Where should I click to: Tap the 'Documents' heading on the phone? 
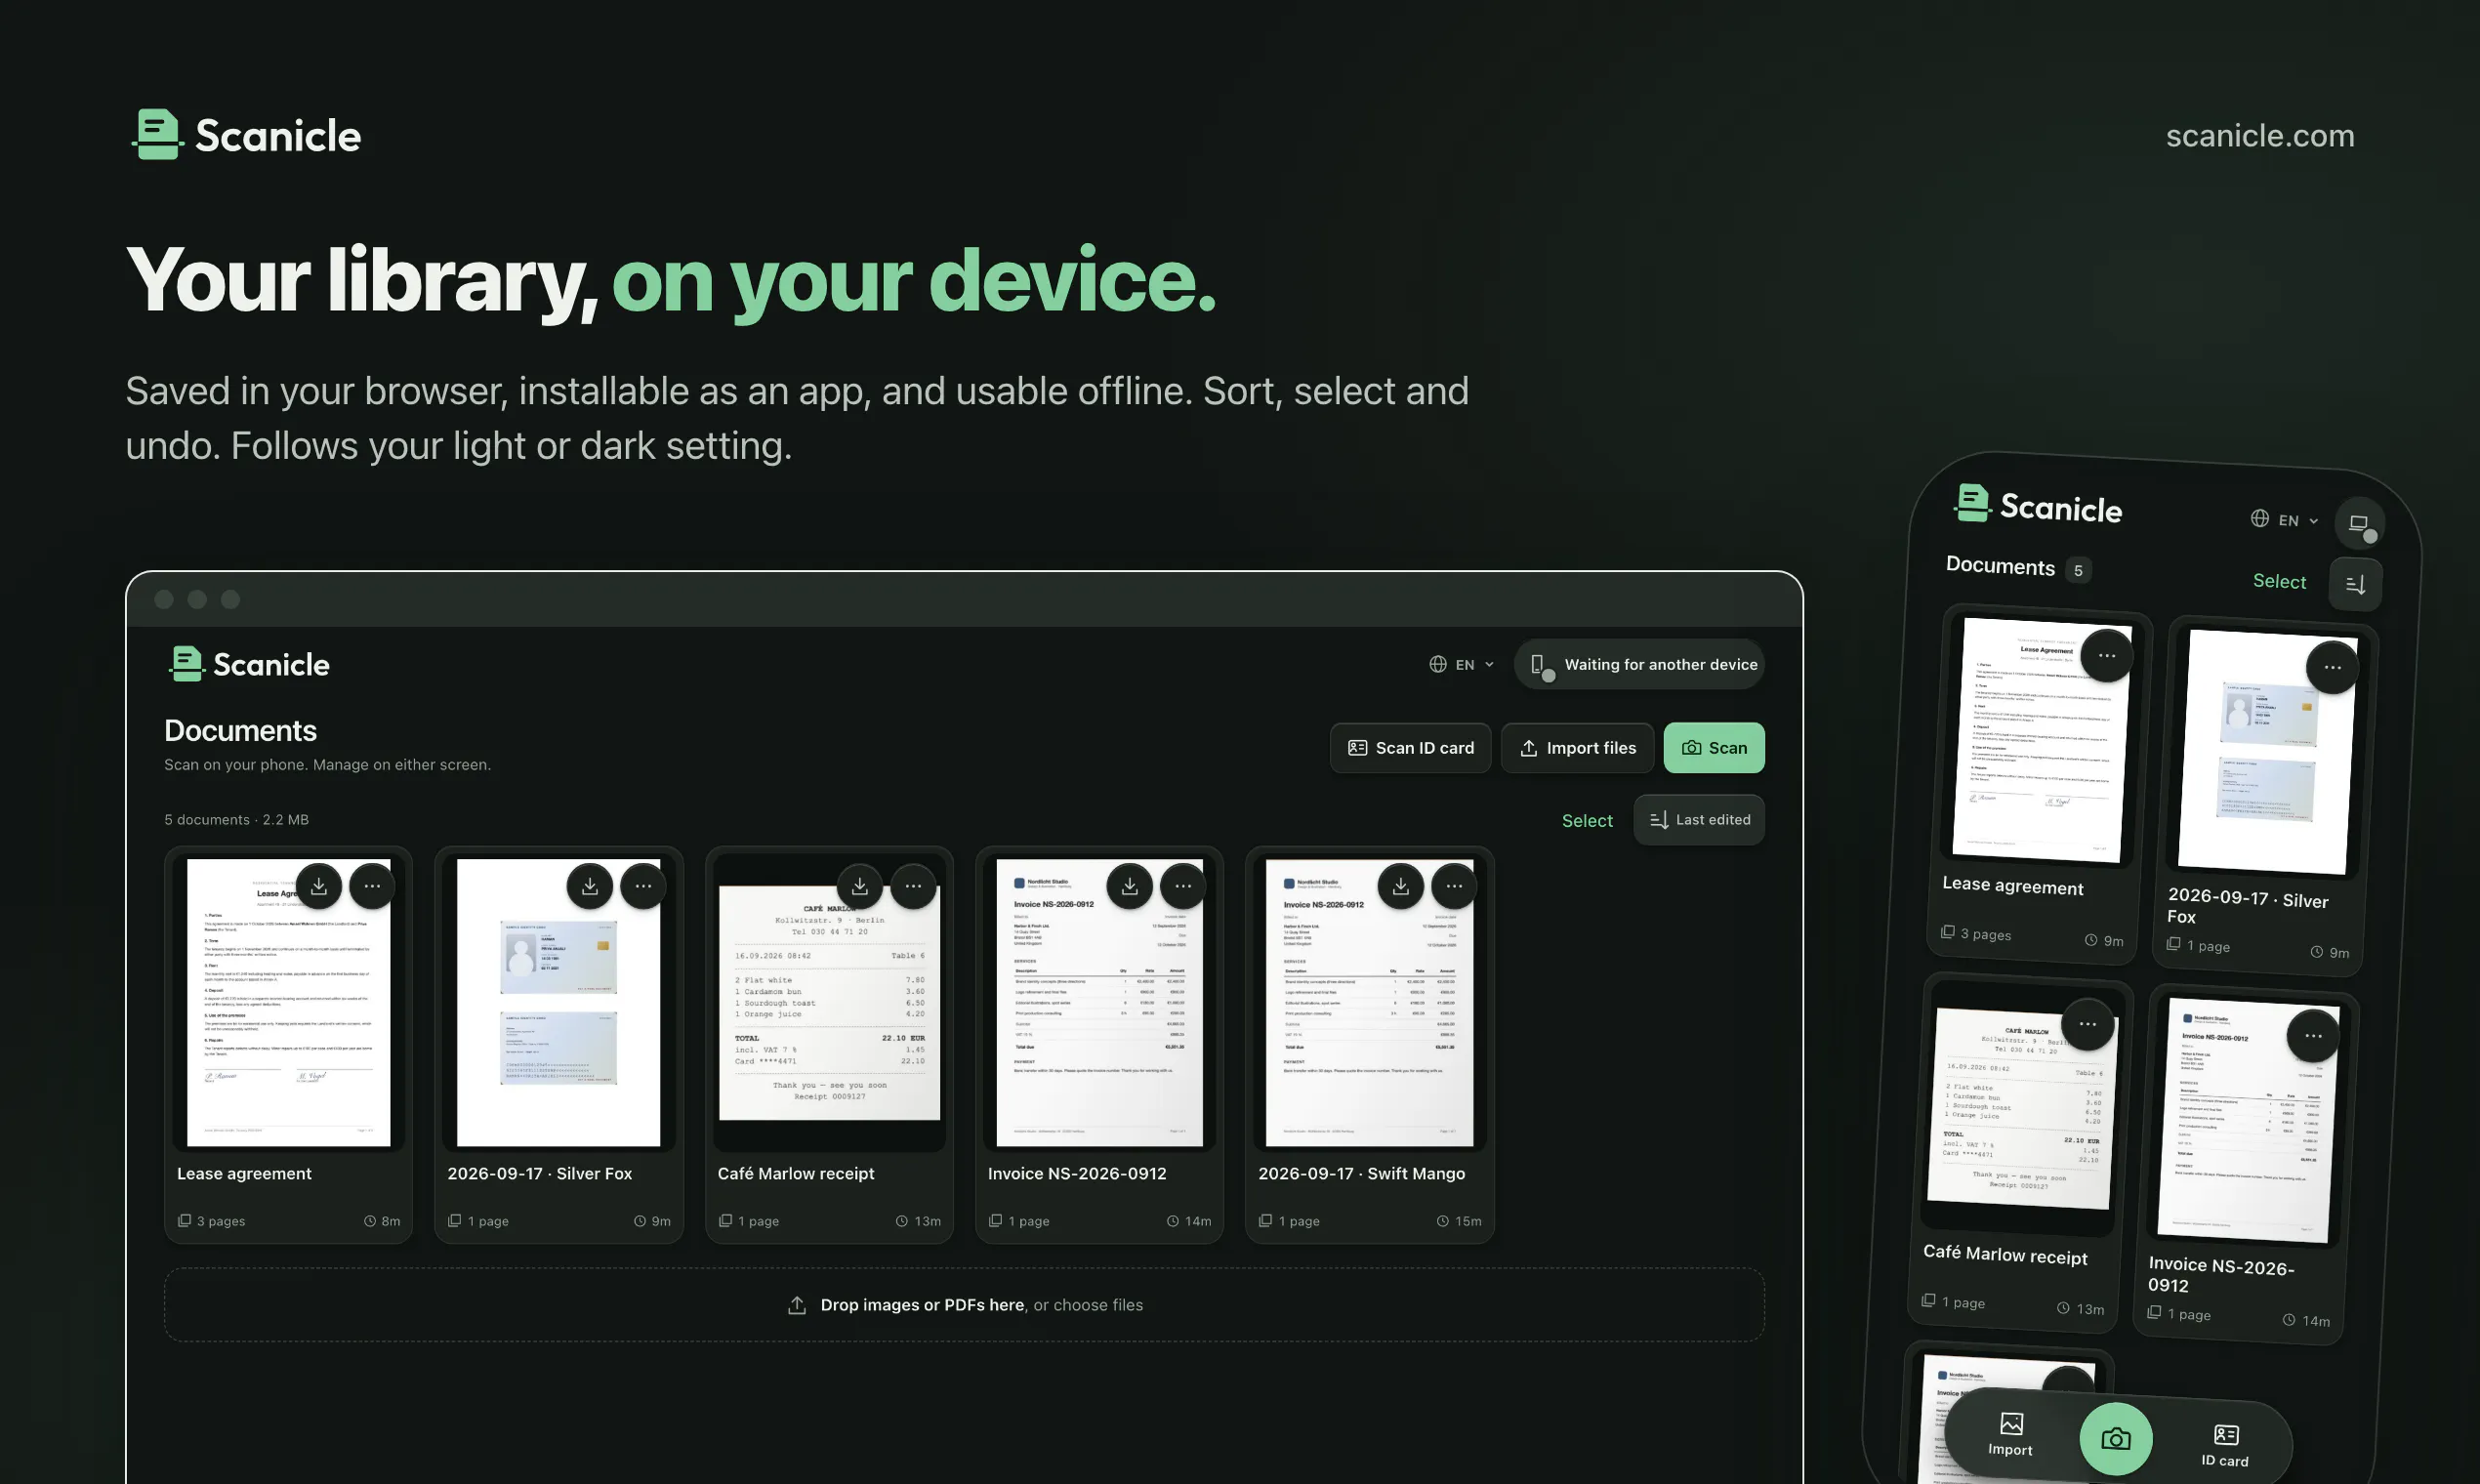tap(2000, 566)
